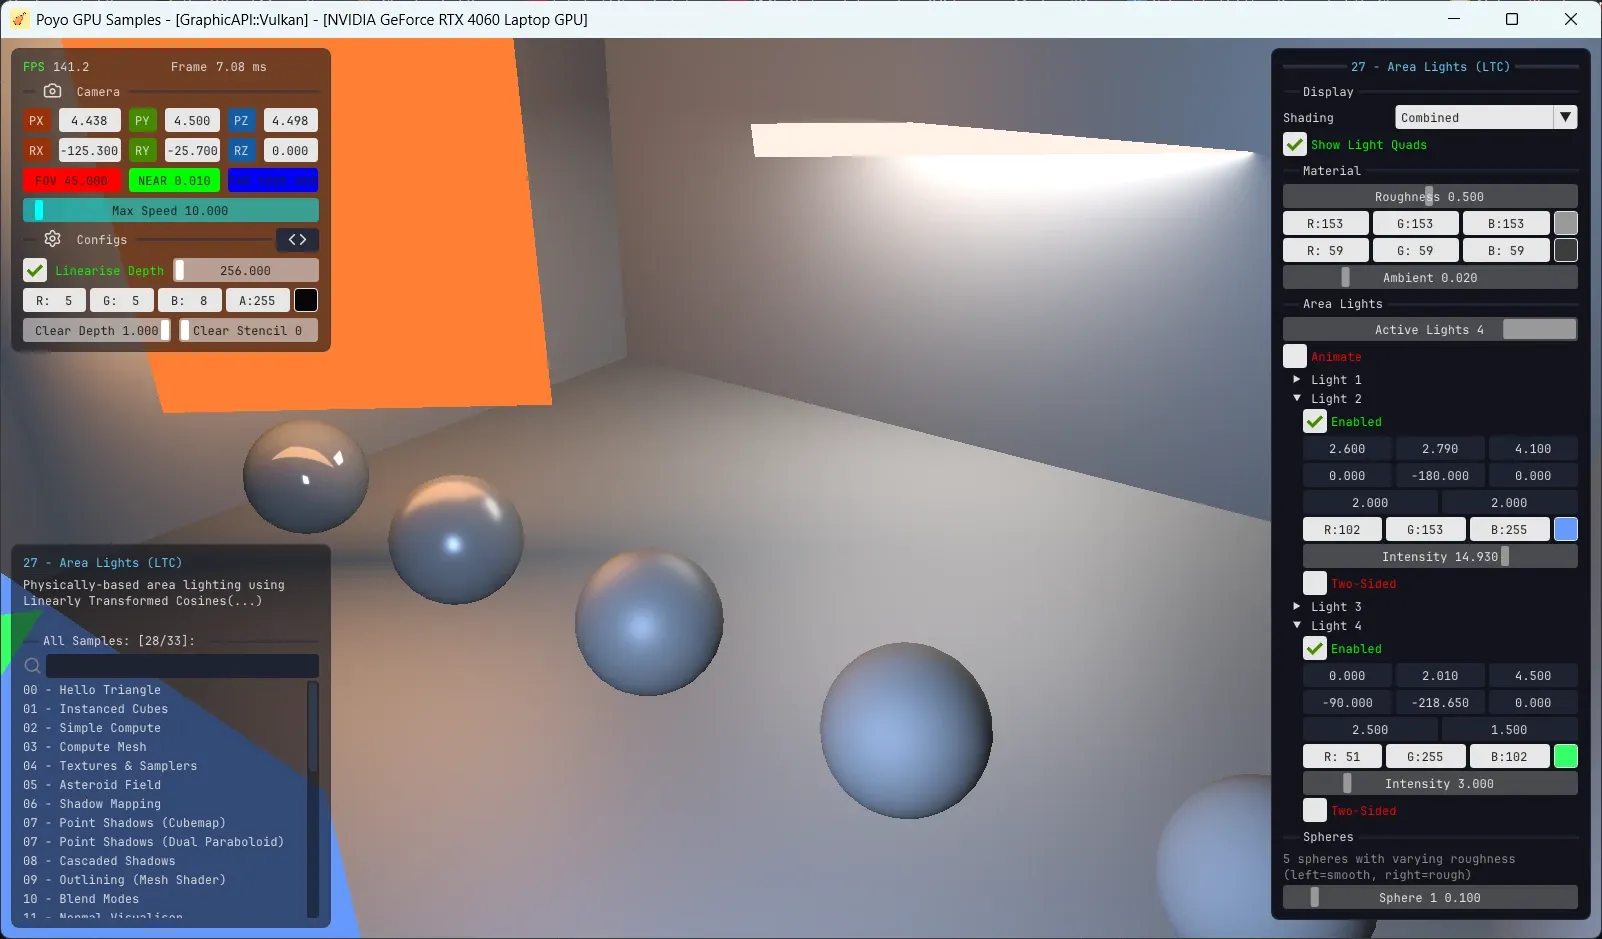The image size is (1602, 939).
Task: Click the code brackets button beside Configs
Action: point(297,240)
